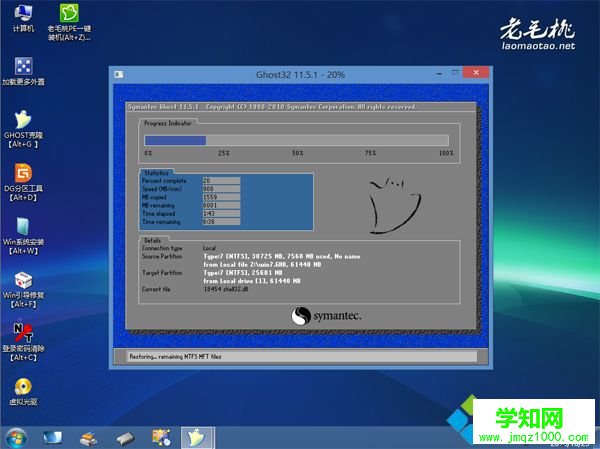The width and height of the screenshot is (600, 449).
Task: Open the 加载更多外置 desktop icon
Action: pyautogui.click(x=23, y=71)
